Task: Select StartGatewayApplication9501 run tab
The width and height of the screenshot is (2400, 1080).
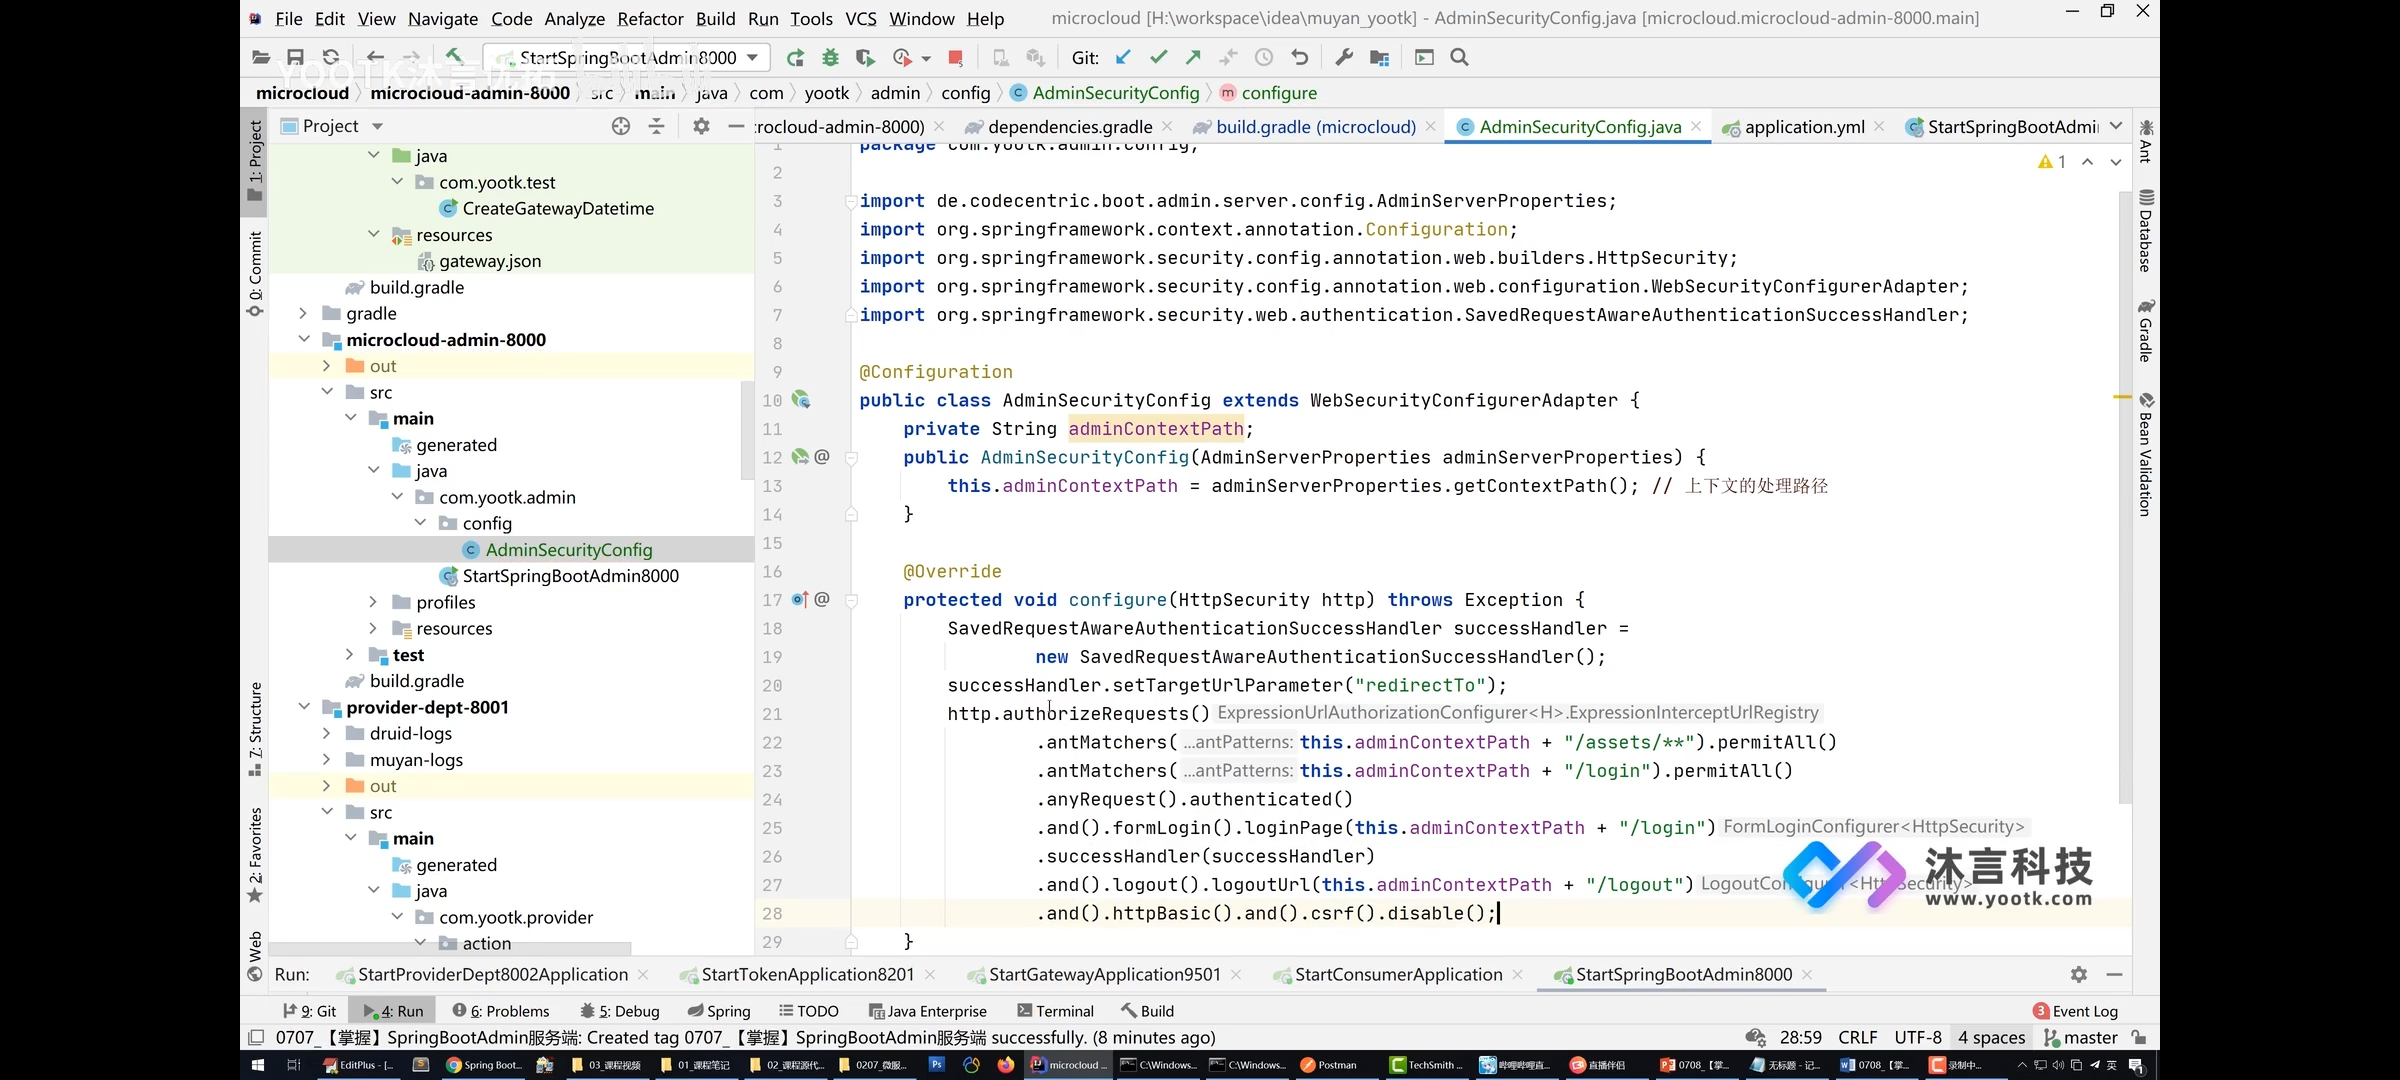Action: (x=1104, y=974)
